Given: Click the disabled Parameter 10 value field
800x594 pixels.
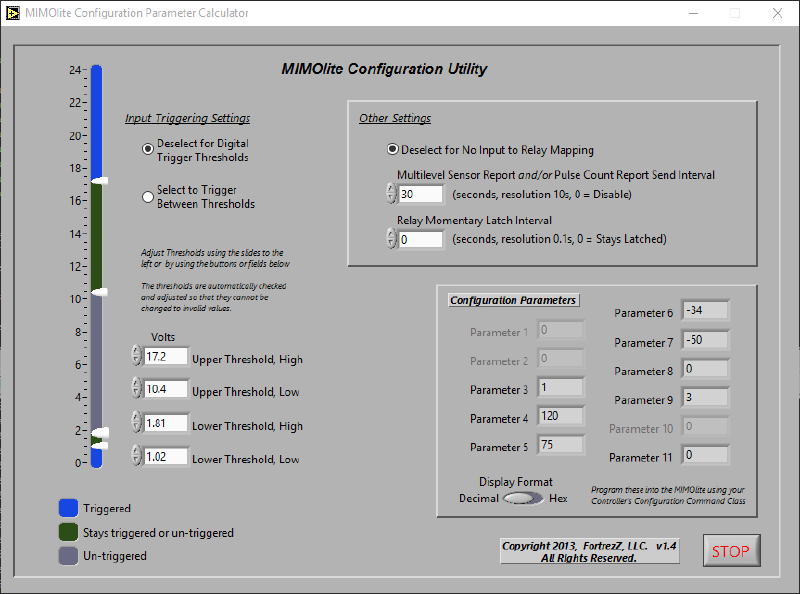Looking at the screenshot, I should [706, 426].
